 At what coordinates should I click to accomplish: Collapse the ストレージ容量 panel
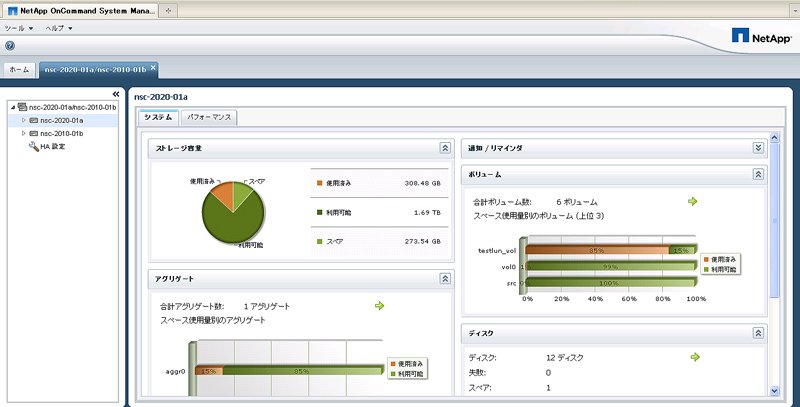point(445,148)
